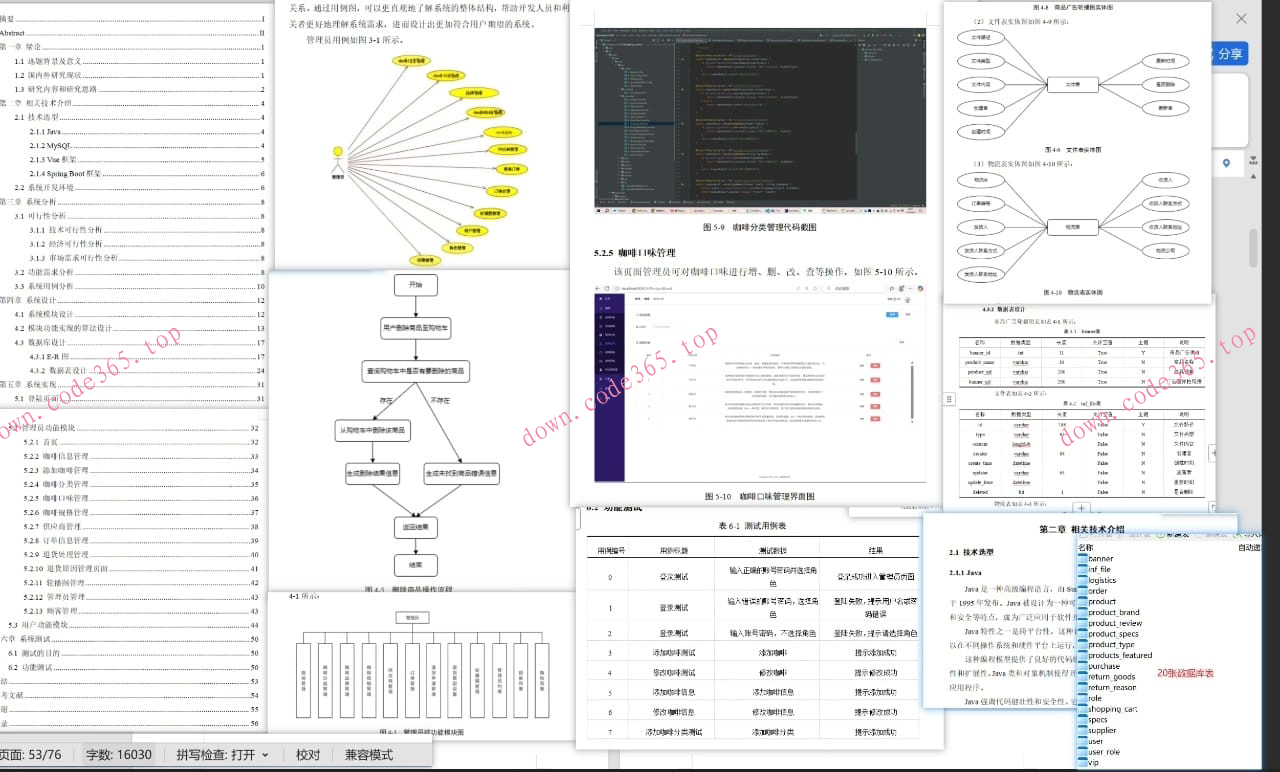Open contents entry 5.2.4 咖啡分类管理
1280x772 pixels.
(x=140, y=485)
